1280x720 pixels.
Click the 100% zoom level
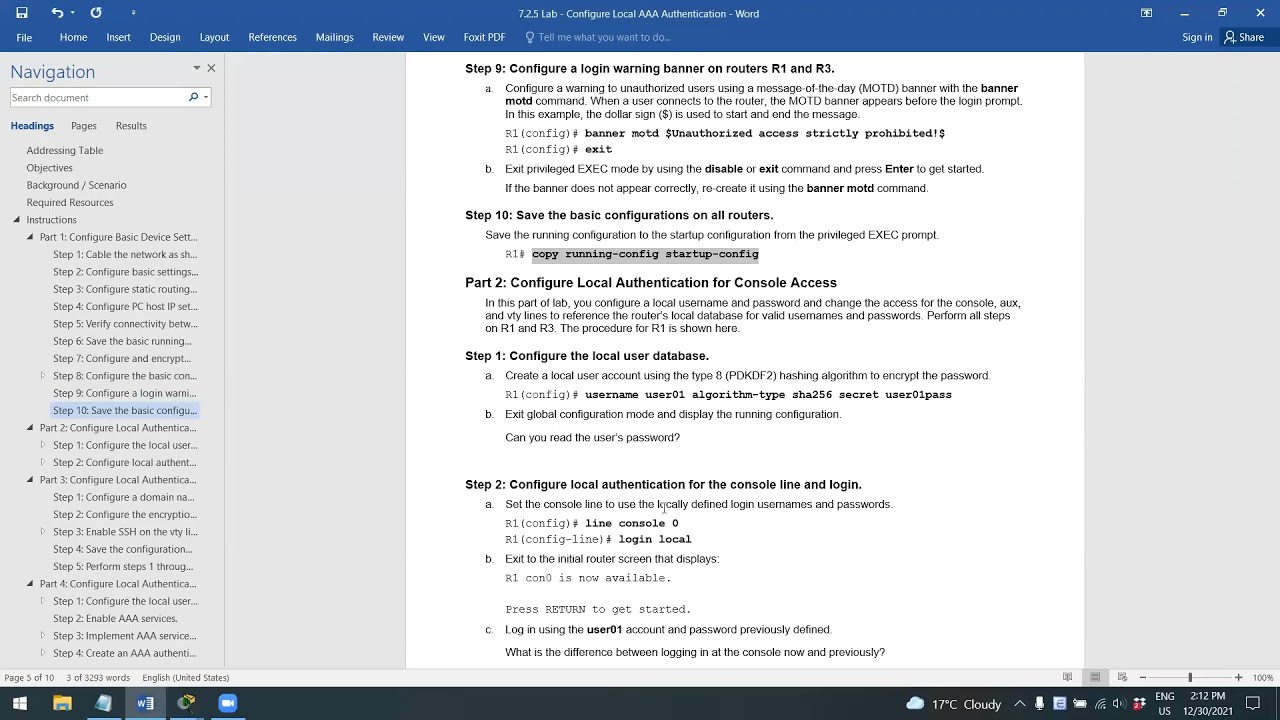point(1263,678)
